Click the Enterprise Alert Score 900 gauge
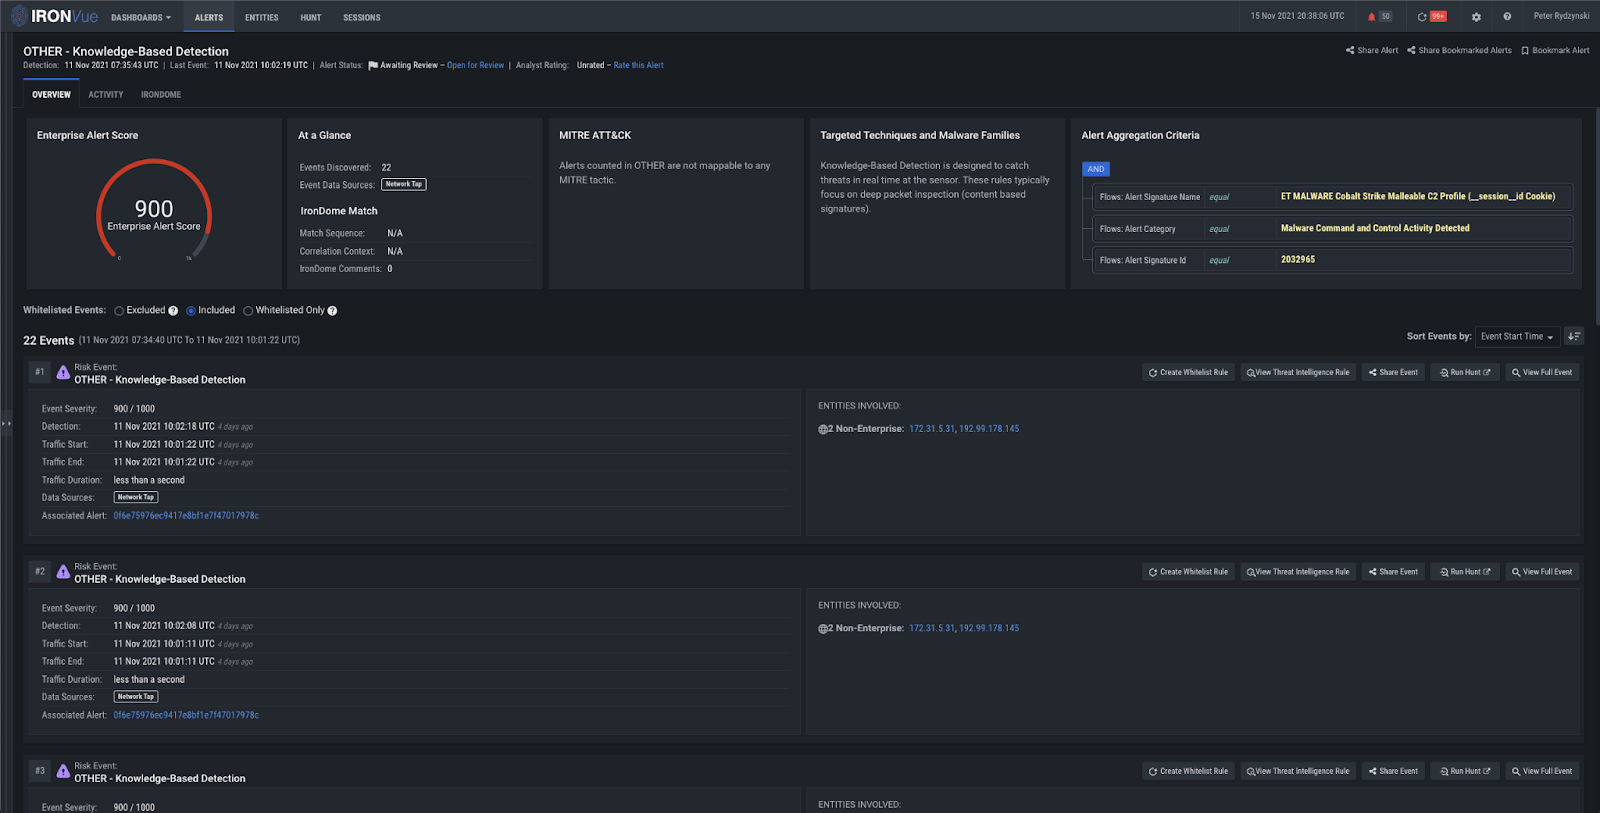Image resolution: width=1600 pixels, height=813 pixels. [x=154, y=210]
